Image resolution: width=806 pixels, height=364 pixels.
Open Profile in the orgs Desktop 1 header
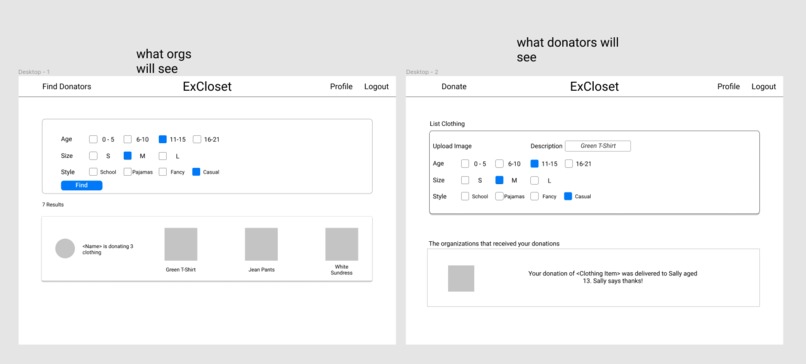(x=341, y=86)
